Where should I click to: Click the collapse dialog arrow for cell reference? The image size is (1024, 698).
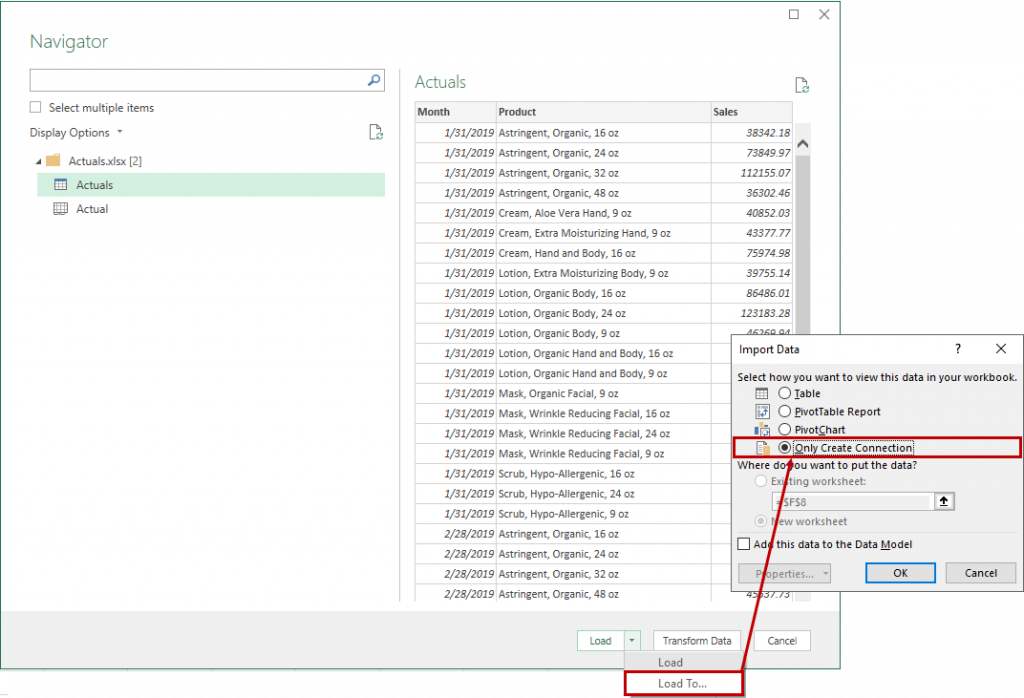click(943, 501)
